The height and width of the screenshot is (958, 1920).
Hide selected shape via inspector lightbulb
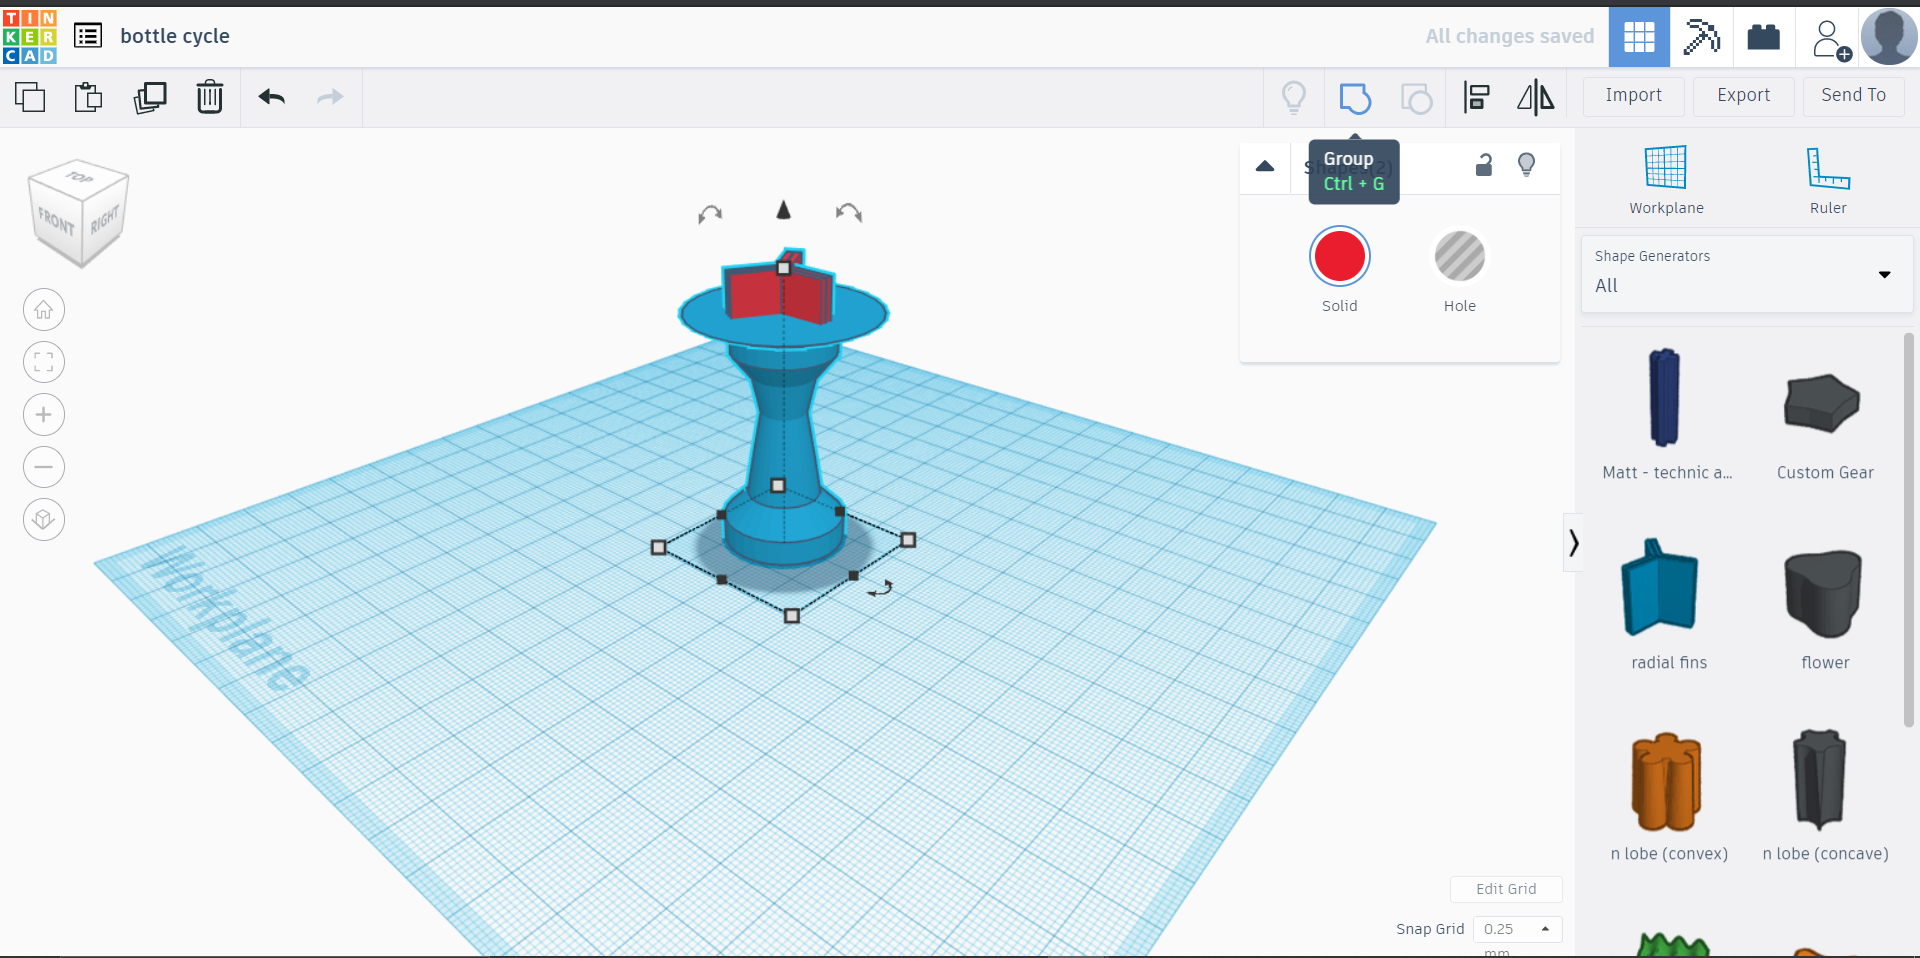coord(1527,165)
